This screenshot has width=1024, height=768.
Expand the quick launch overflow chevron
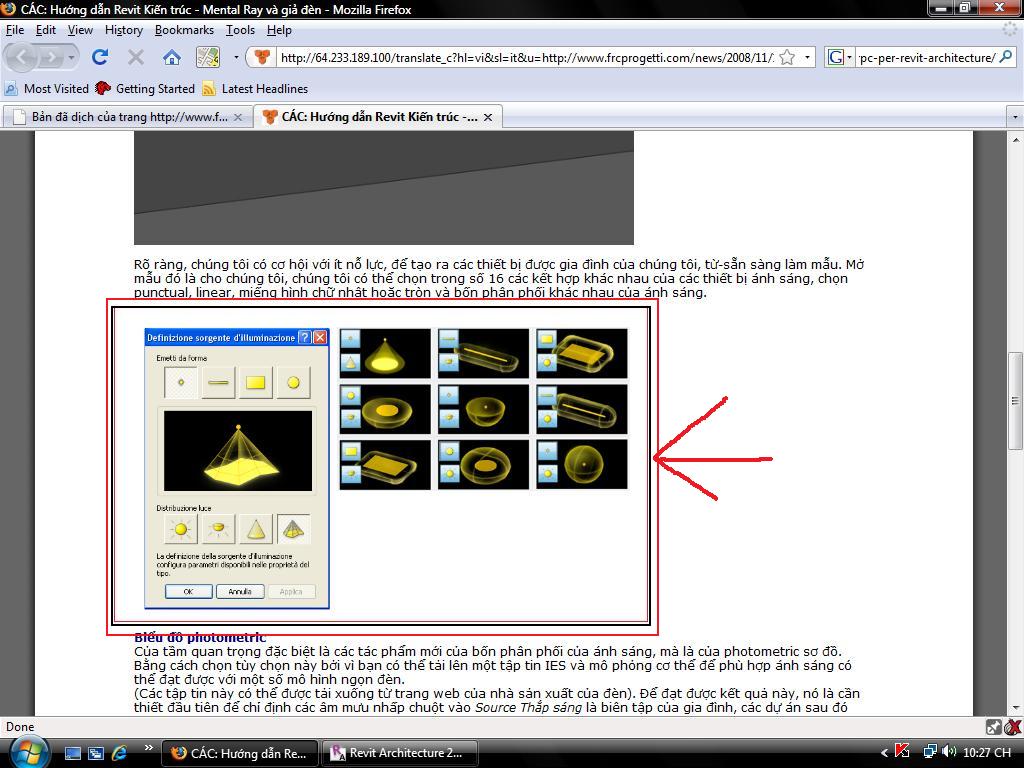pyautogui.click(x=148, y=748)
